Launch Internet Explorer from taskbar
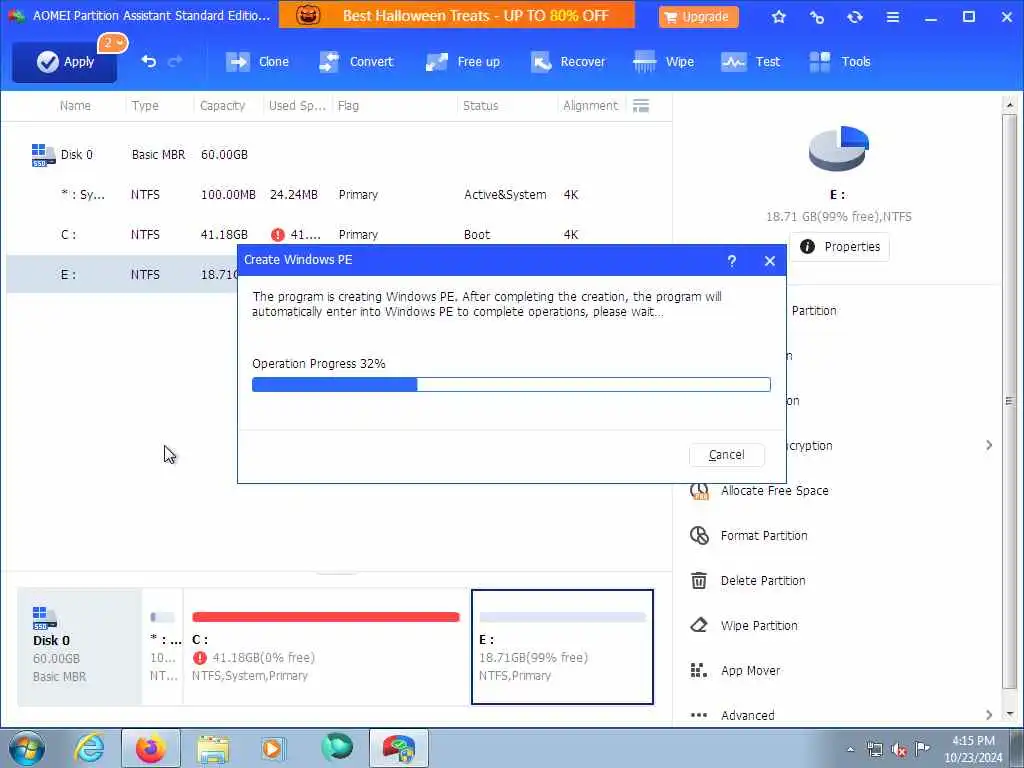Viewport: 1024px width, 768px height. 89,748
